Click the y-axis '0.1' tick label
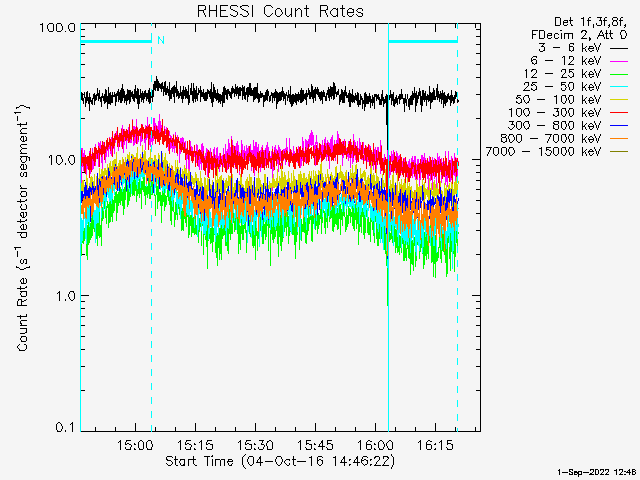Image resolution: width=640 pixels, height=480 pixels. pos(65,427)
